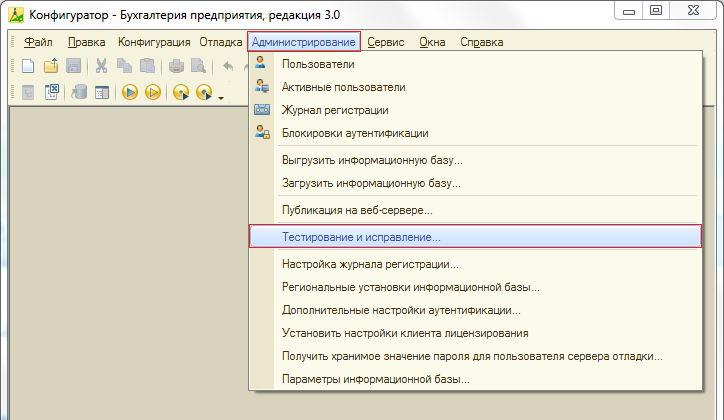The image size is (724, 420).
Task: Click the Open file folder icon
Action: point(51,66)
